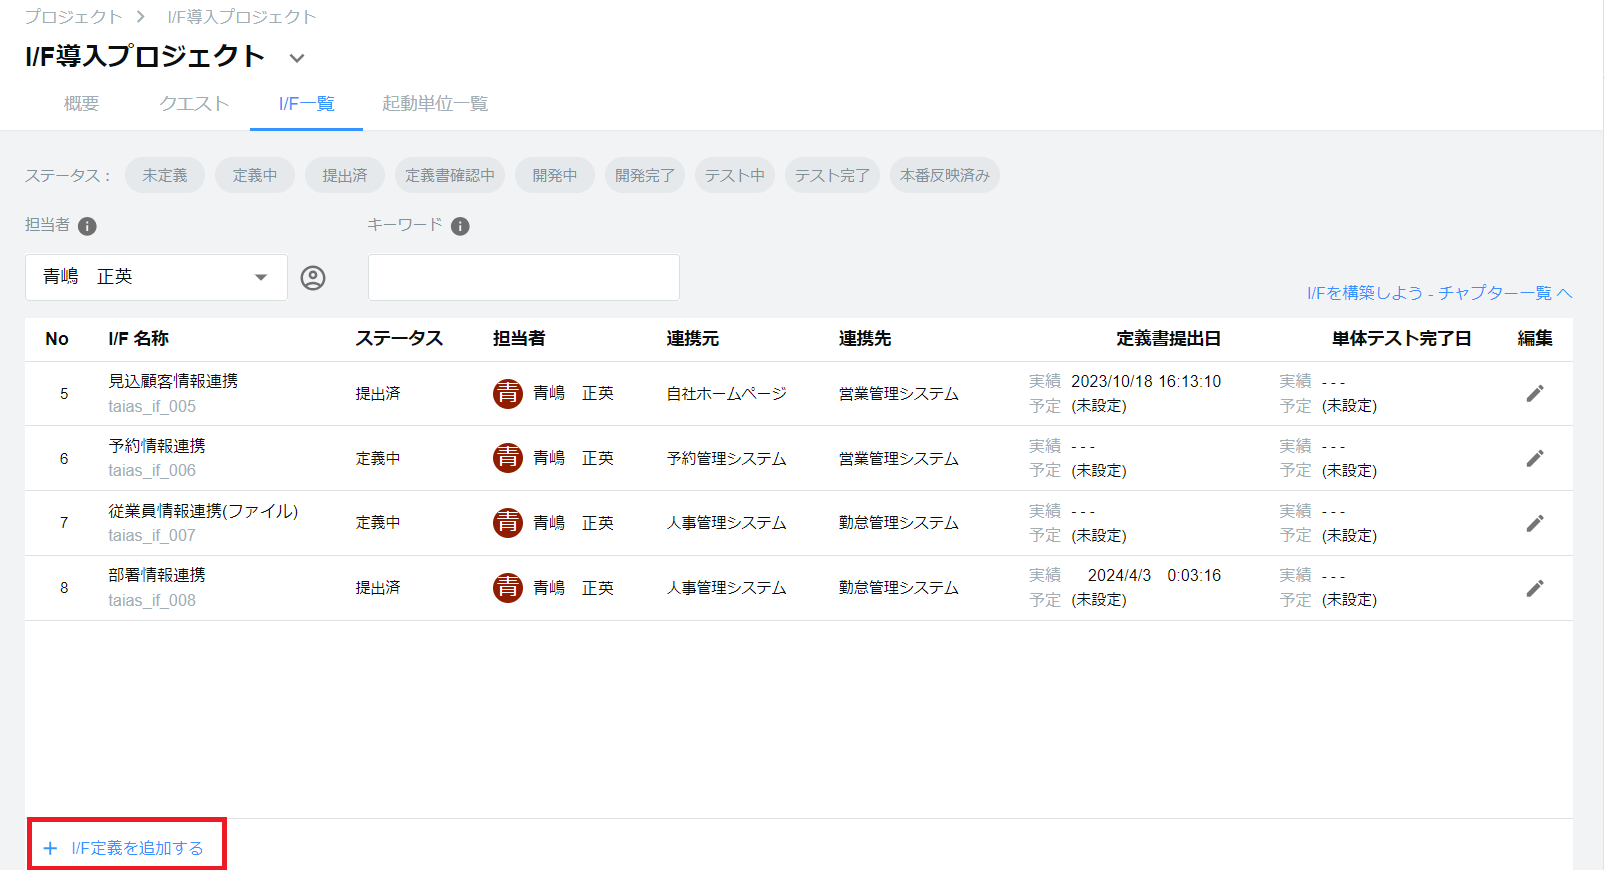Image resolution: width=1605 pixels, height=870 pixels.
Task: Expand the I/F導入プロジェクト title chevron
Action: tap(297, 58)
